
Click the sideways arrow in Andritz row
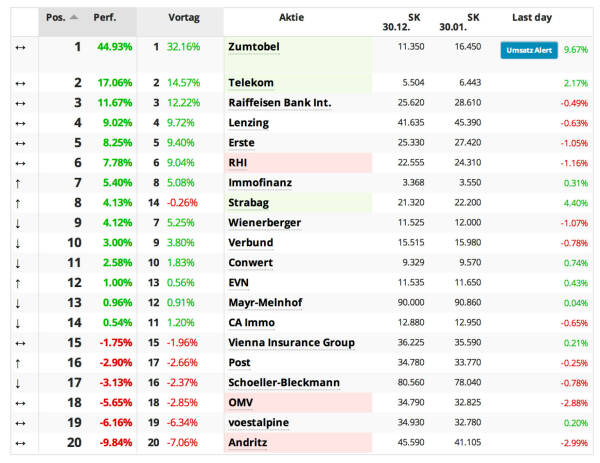pos(19,442)
